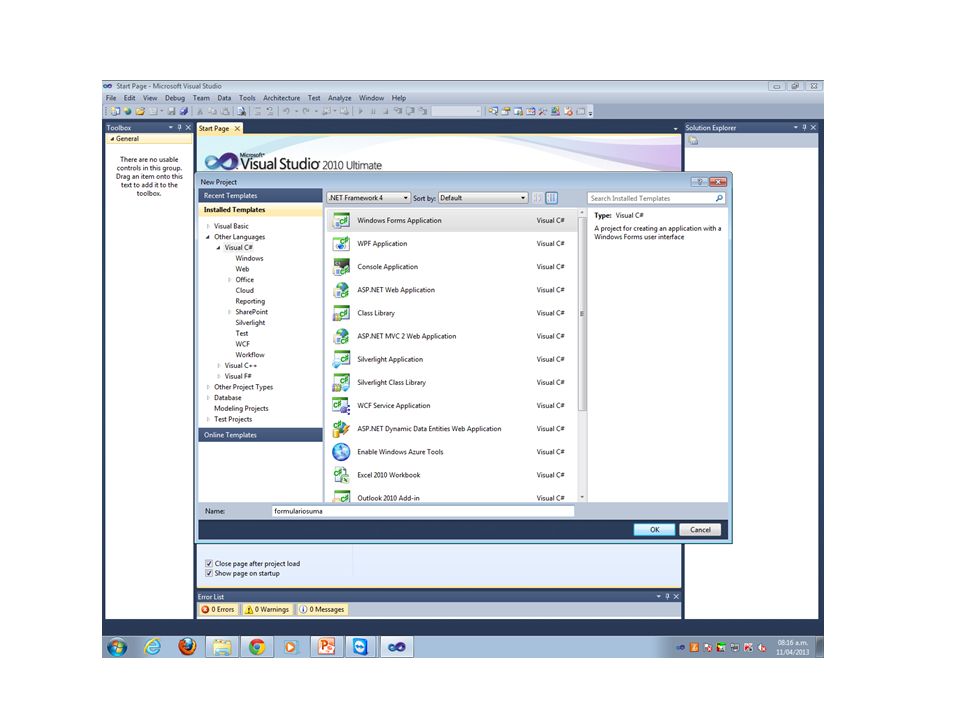Open the Debug menu
The height and width of the screenshot is (720, 960).
pyautogui.click(x=174, y=98)
